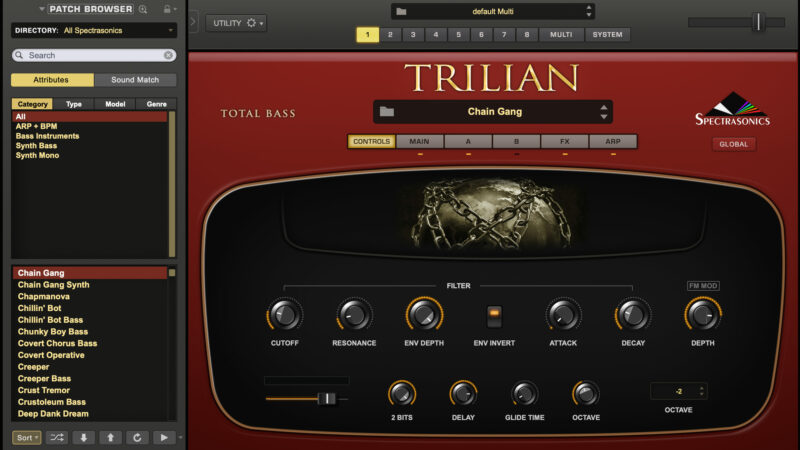The image size is (800, 450).
Task: Click the Chain Gang patch stepper arrows
Action: [x=604, y=112]
